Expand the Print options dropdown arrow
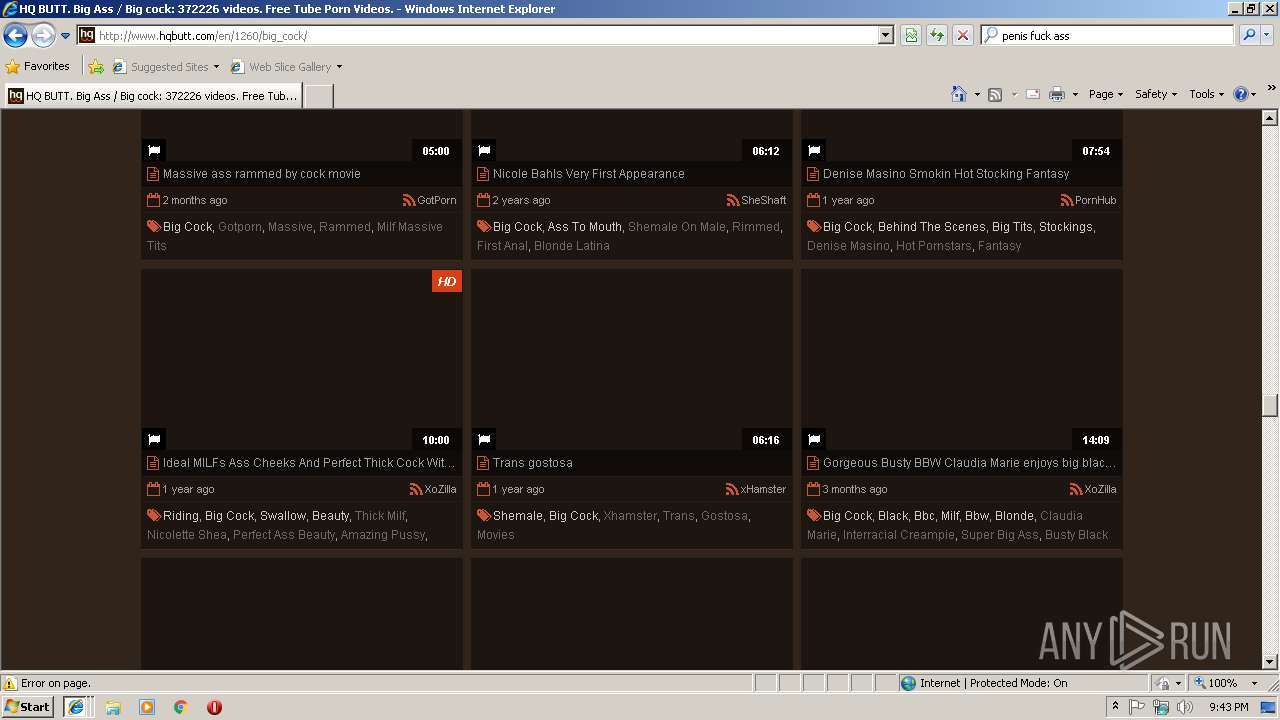Viewport: 1280px width, 720px height. pos(1075,94)
